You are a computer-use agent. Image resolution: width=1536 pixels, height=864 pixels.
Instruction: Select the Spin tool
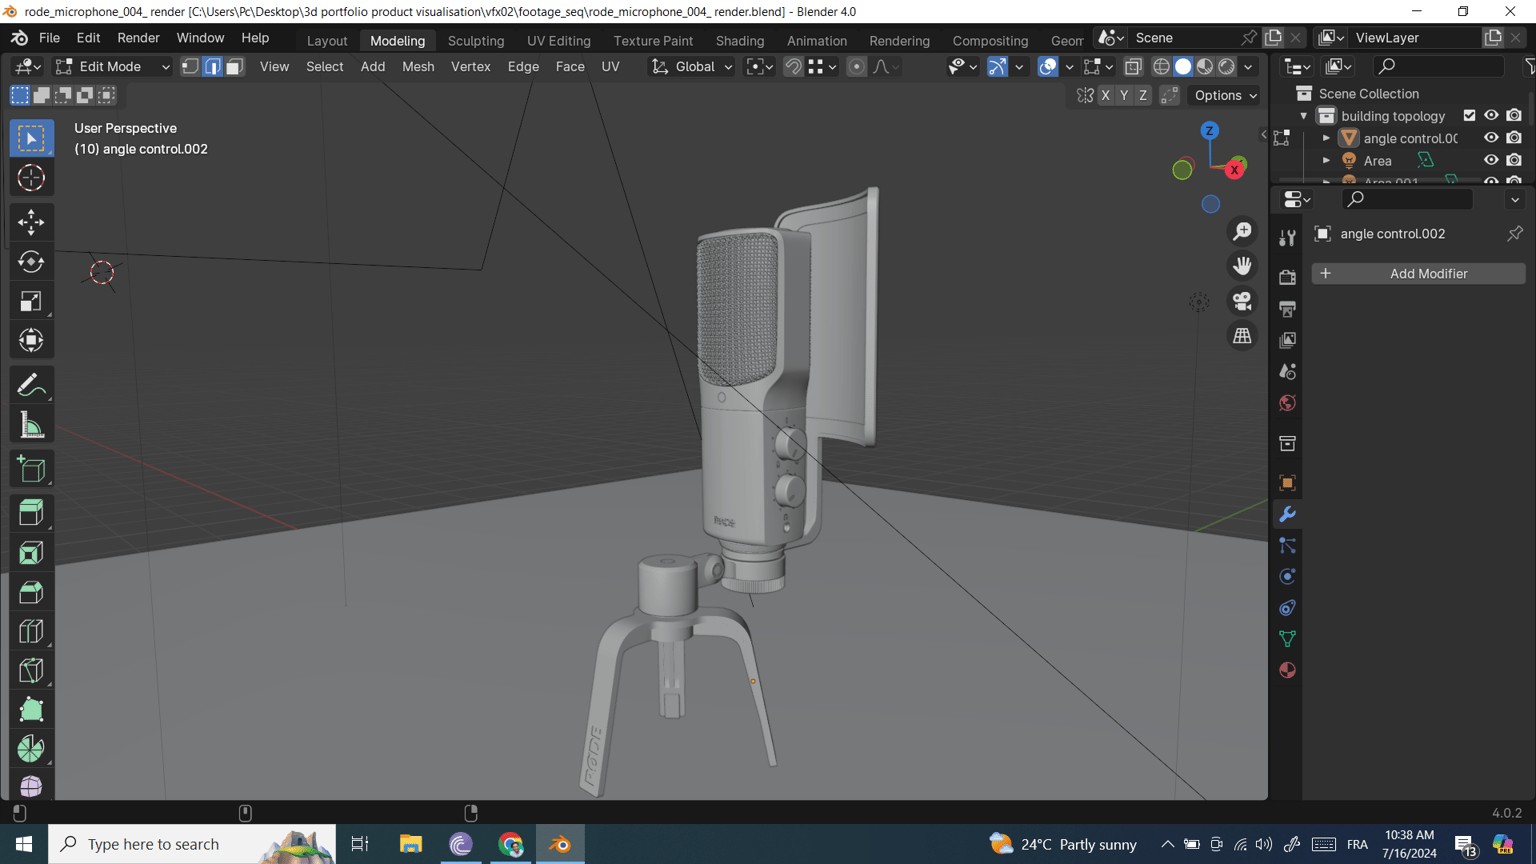coord(31,749)
